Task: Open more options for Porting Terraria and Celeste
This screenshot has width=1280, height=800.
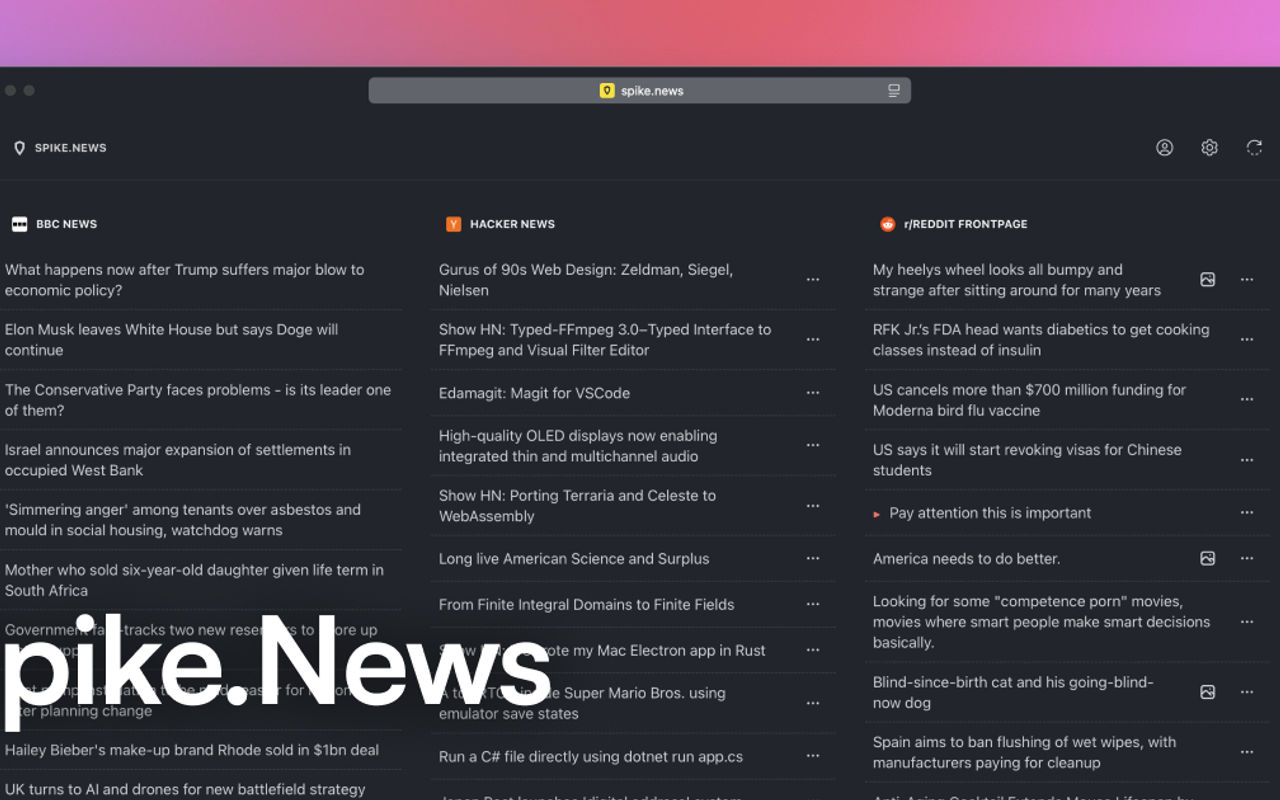Action: (813, 506)
